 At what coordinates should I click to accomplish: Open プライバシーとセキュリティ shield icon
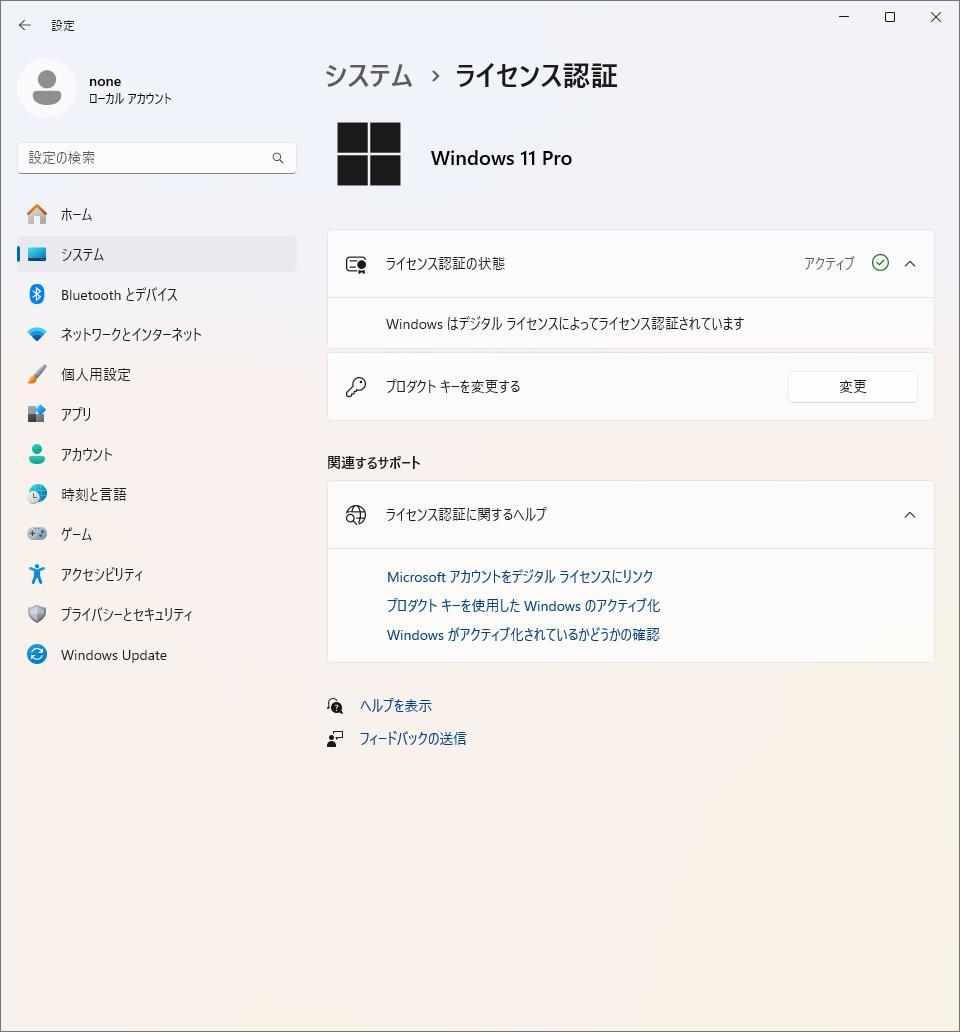[37, 614]
